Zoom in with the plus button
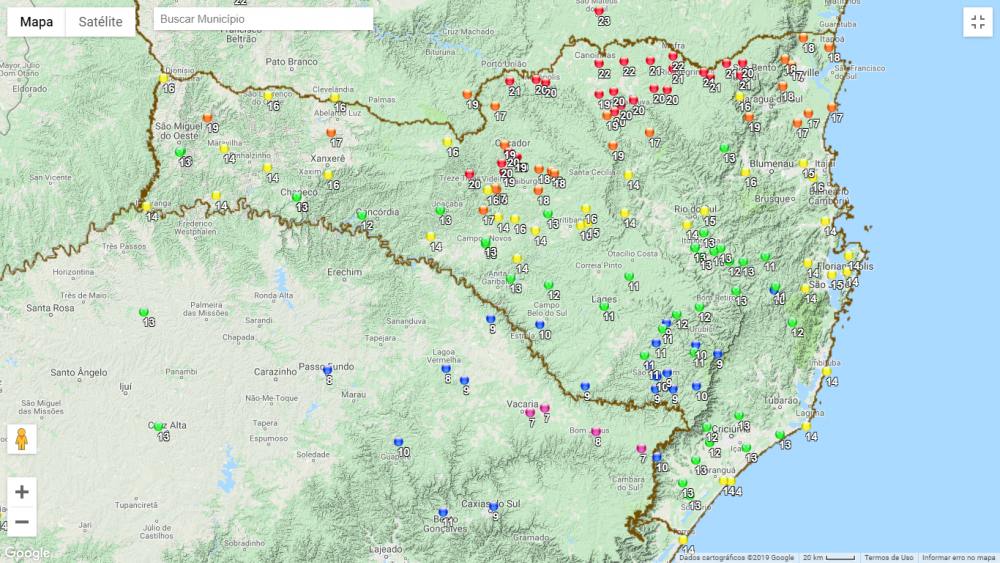 (22, 492)
